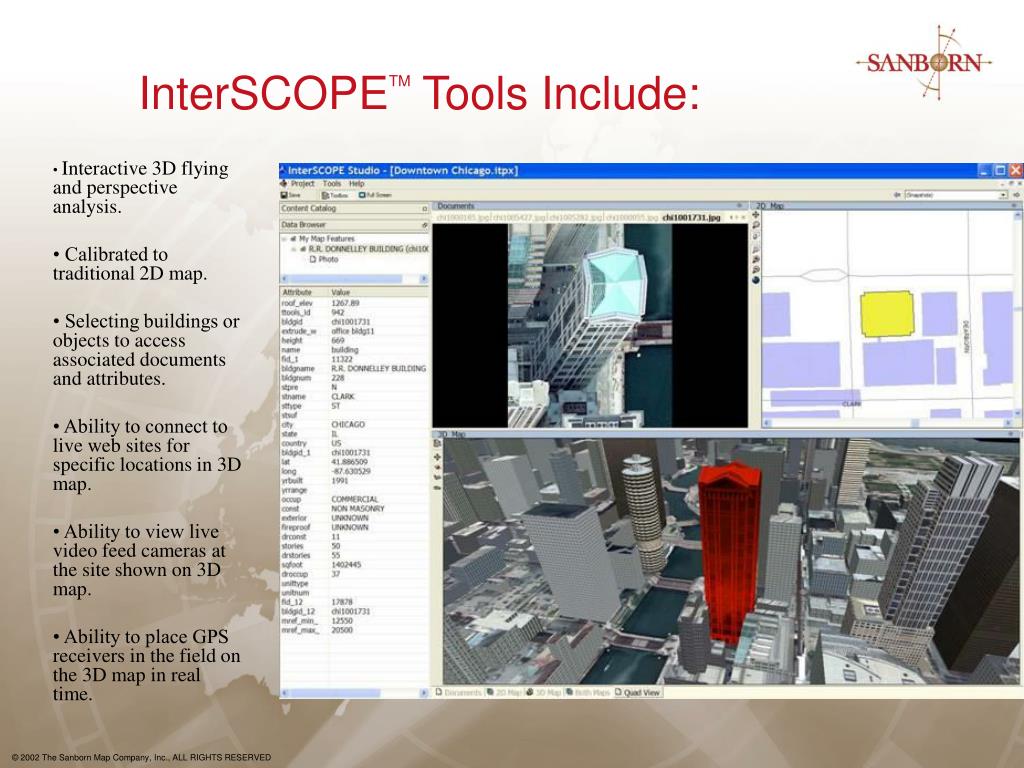The width and height of the screenshot is (1024, 768).
Task: Select the sqfoot value 1402445
Action: (346, 565)
